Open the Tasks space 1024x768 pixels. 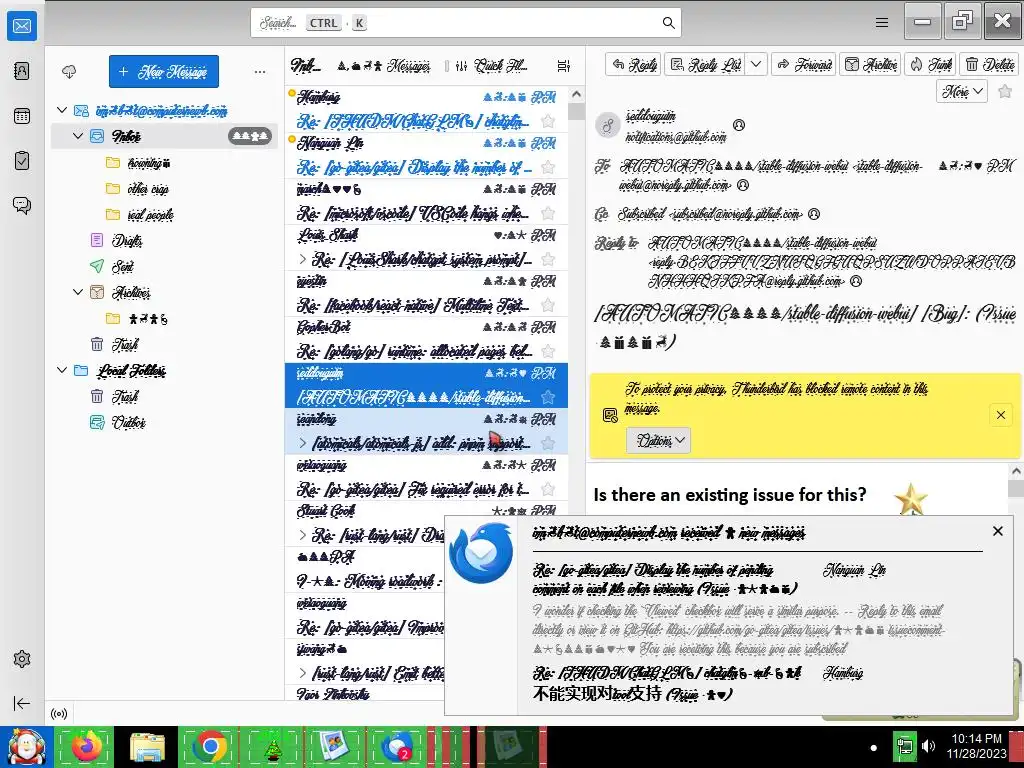point(22,161)
